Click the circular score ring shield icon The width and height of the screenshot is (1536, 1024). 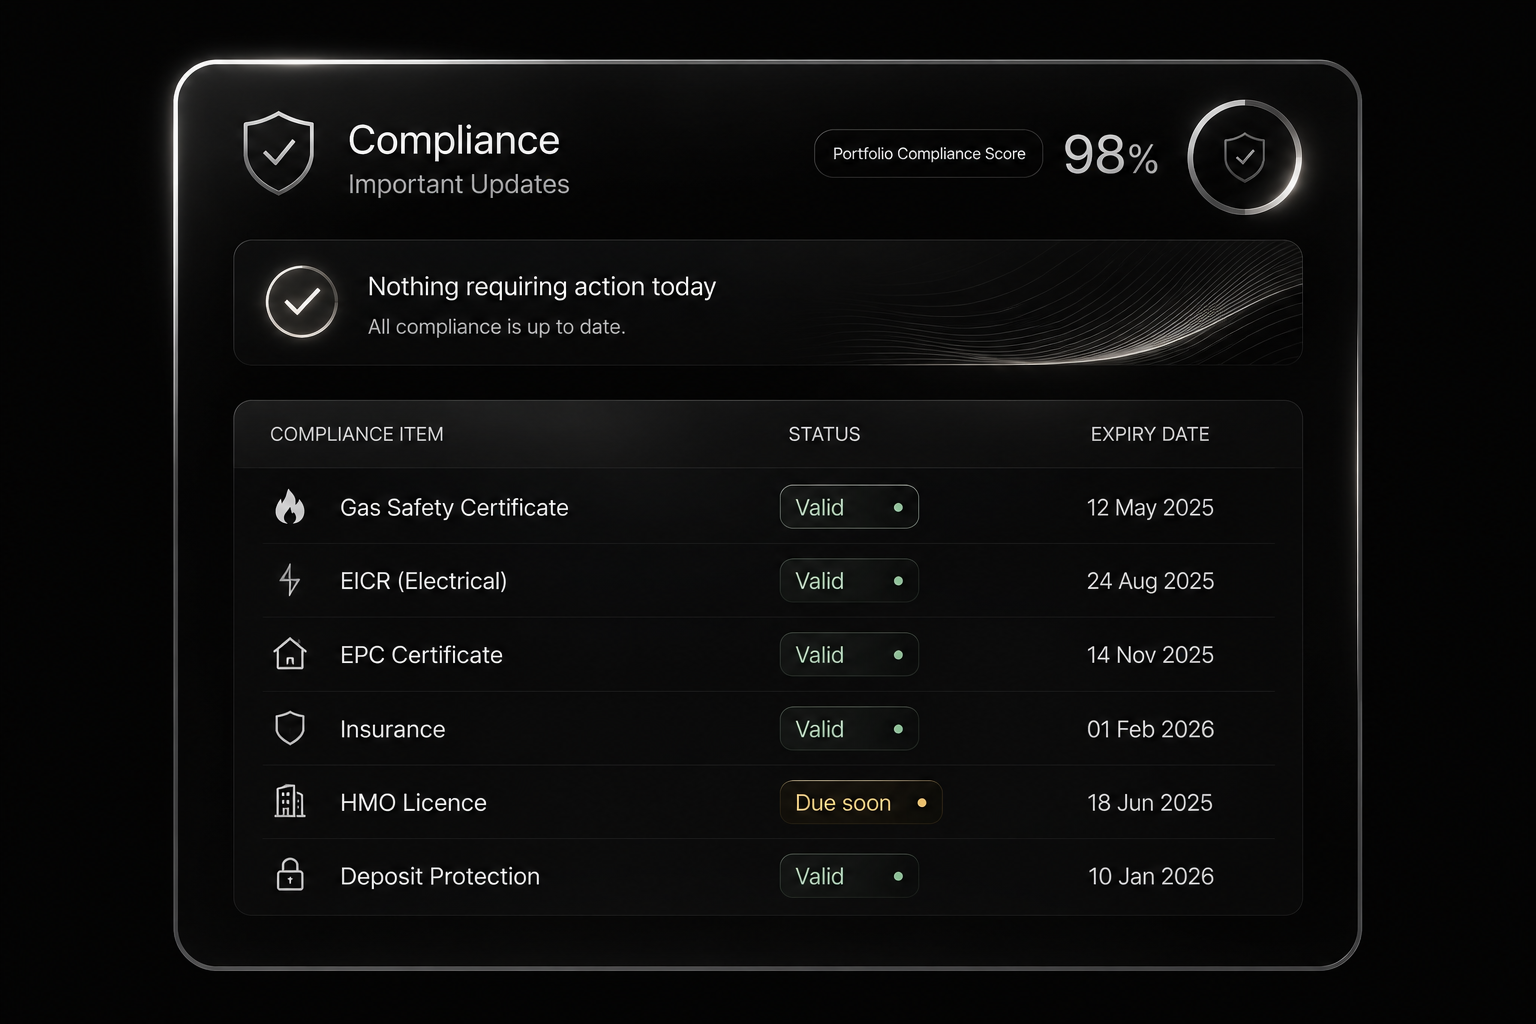pyautogui.click(x=1245, y=157)
